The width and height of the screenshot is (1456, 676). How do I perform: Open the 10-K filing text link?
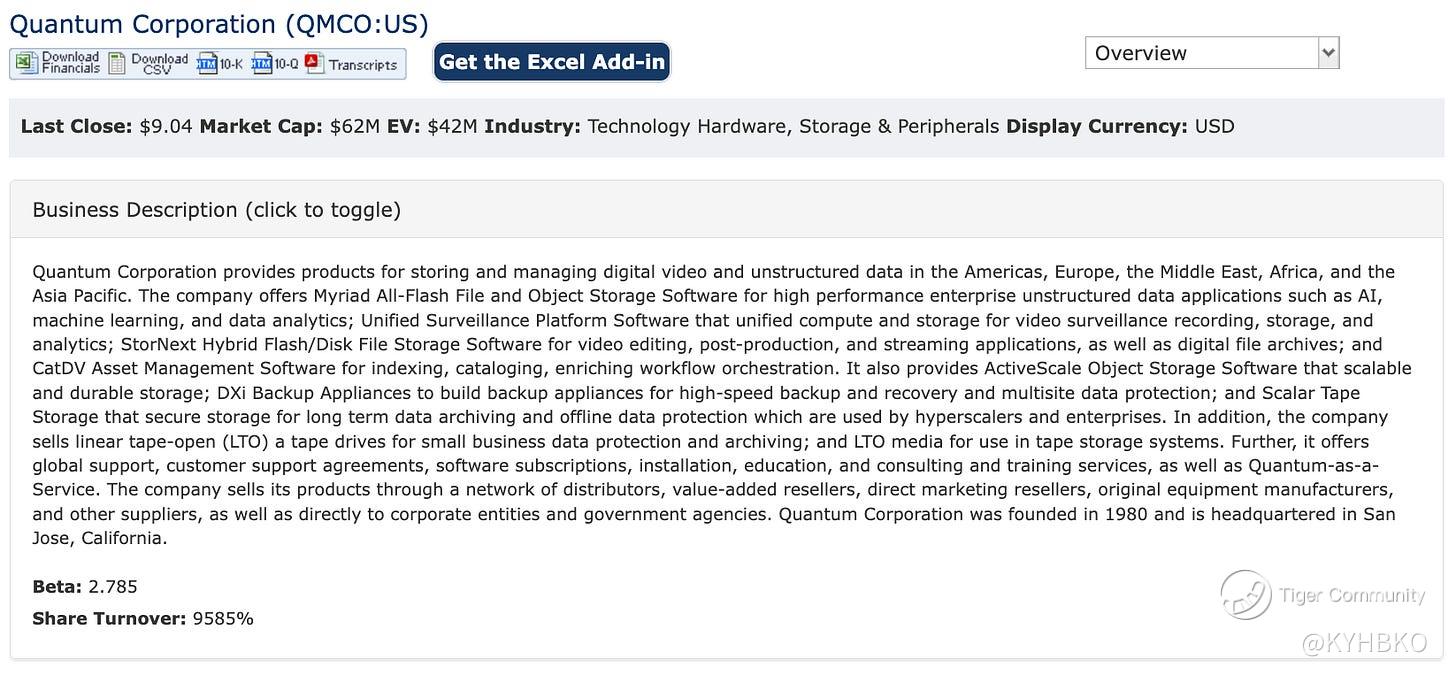[231, 64]
